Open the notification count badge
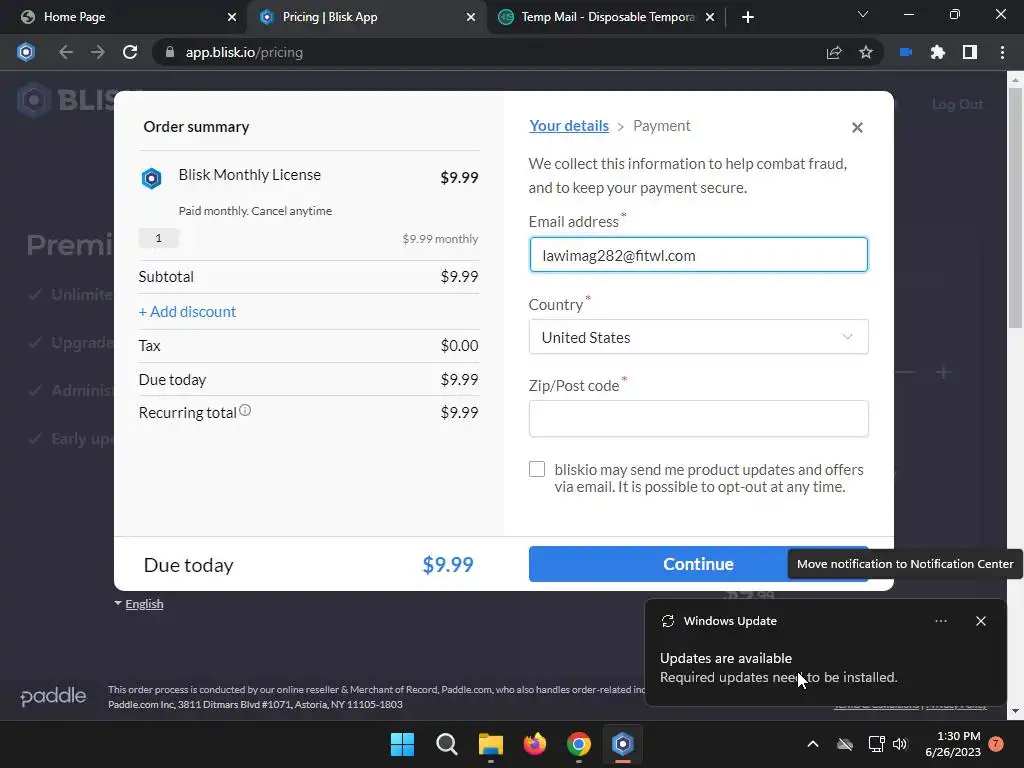Image resolution: width=1024 pixels, height=768 pixels. (996, 744)
